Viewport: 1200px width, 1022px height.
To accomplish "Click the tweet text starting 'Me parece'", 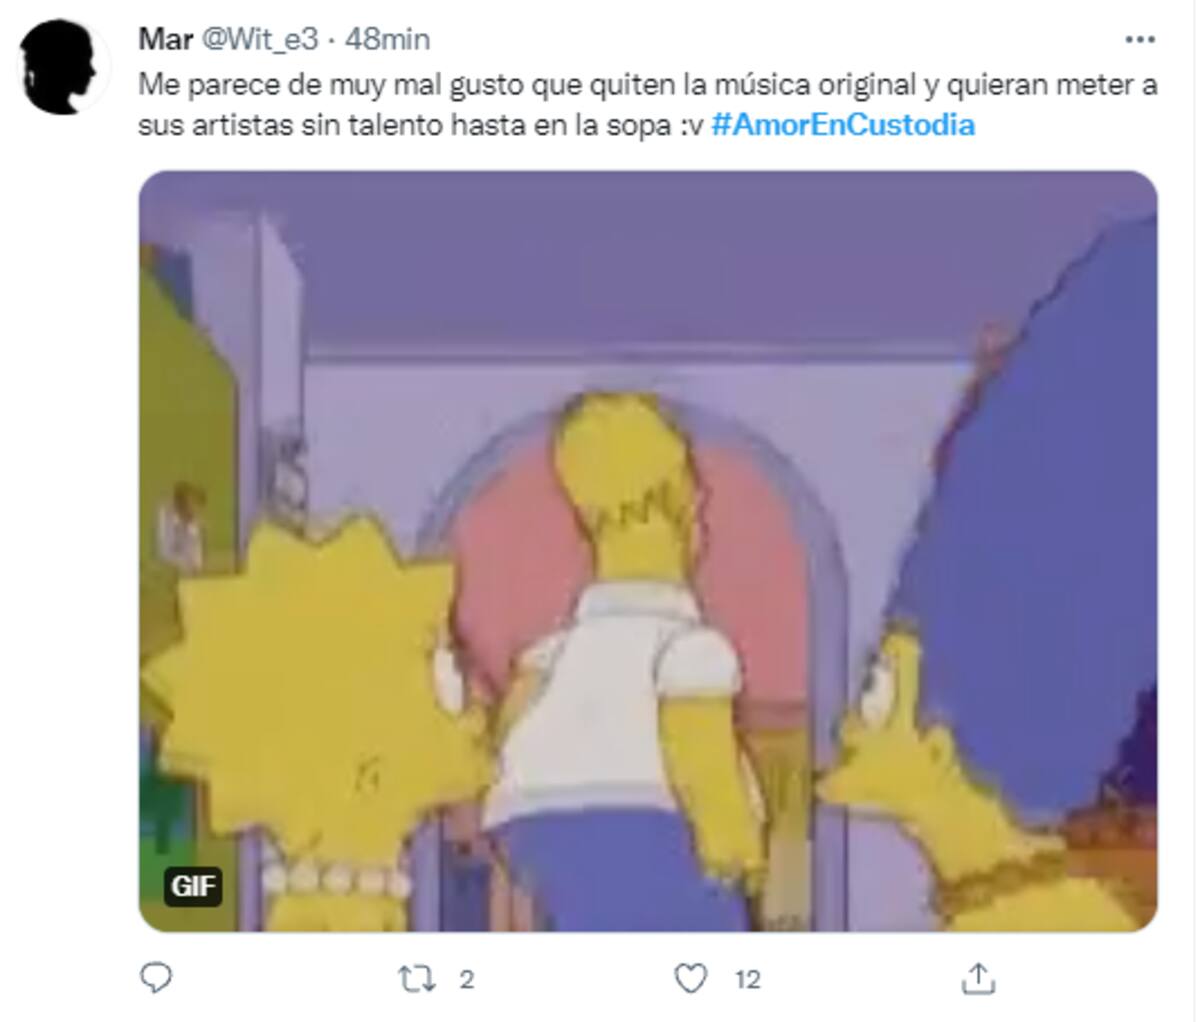I will pos(647,105).
